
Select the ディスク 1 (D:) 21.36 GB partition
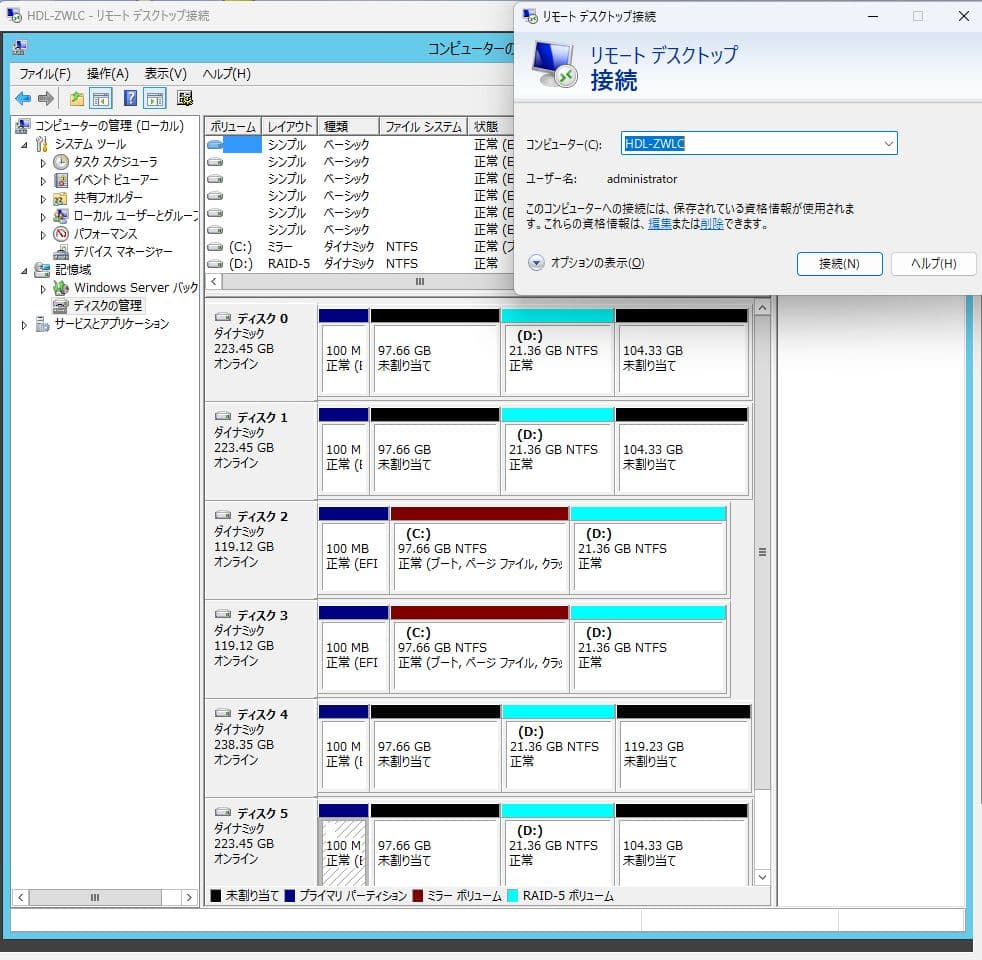click(x=557, y=450)
